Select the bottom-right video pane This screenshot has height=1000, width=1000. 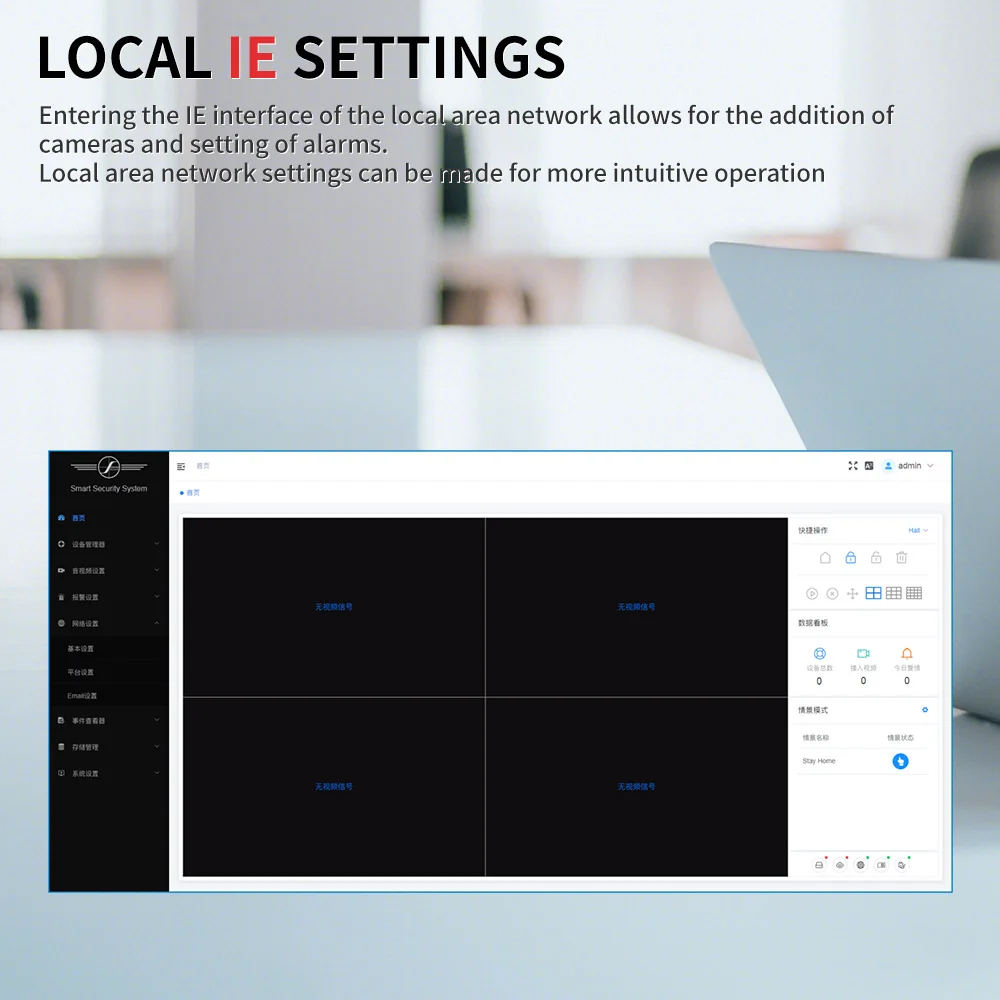tap(636, 787)
